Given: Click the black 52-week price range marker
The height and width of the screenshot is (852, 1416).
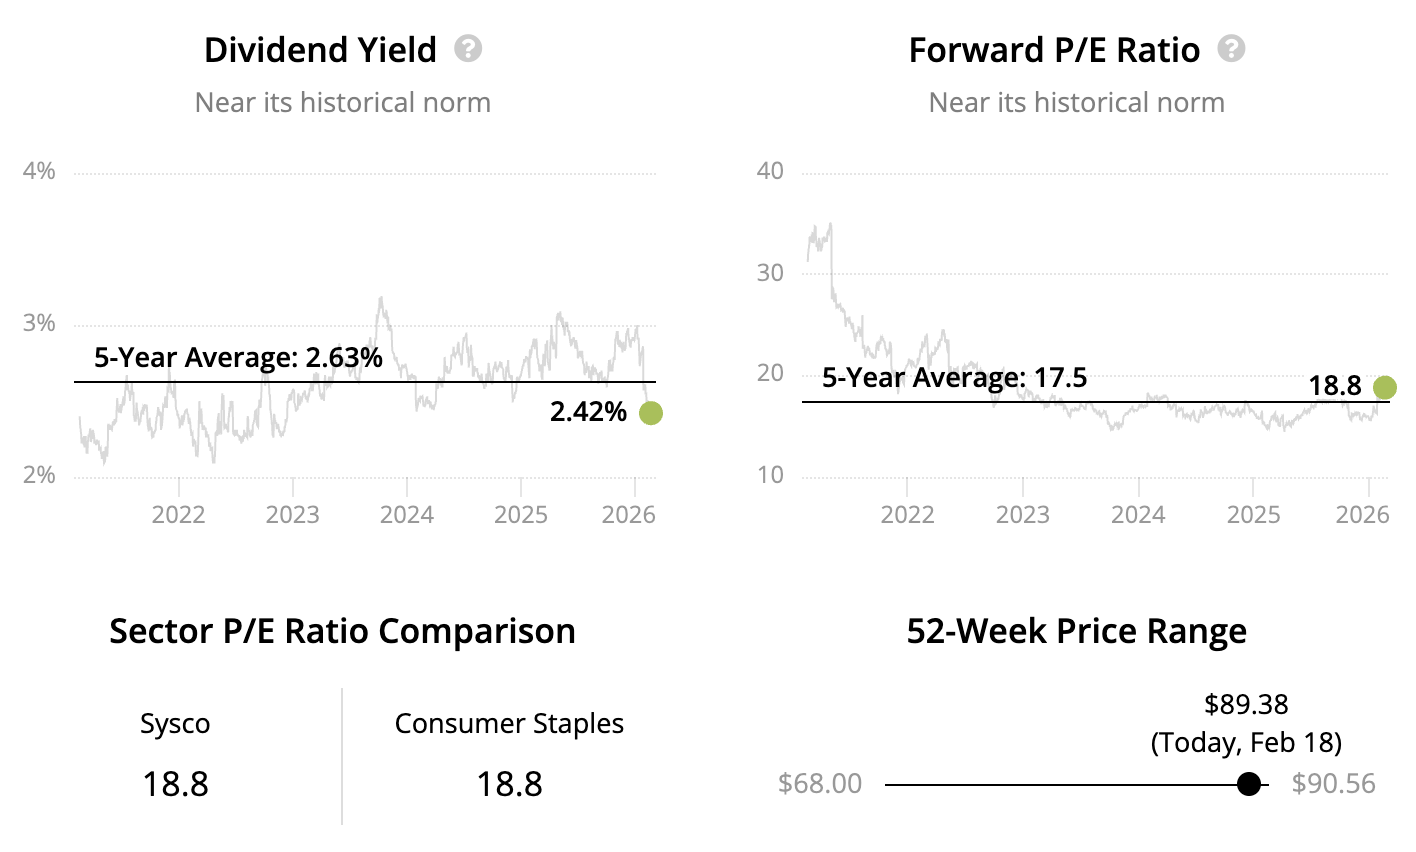Looking at the screenshot, I should click(1248, 784).
